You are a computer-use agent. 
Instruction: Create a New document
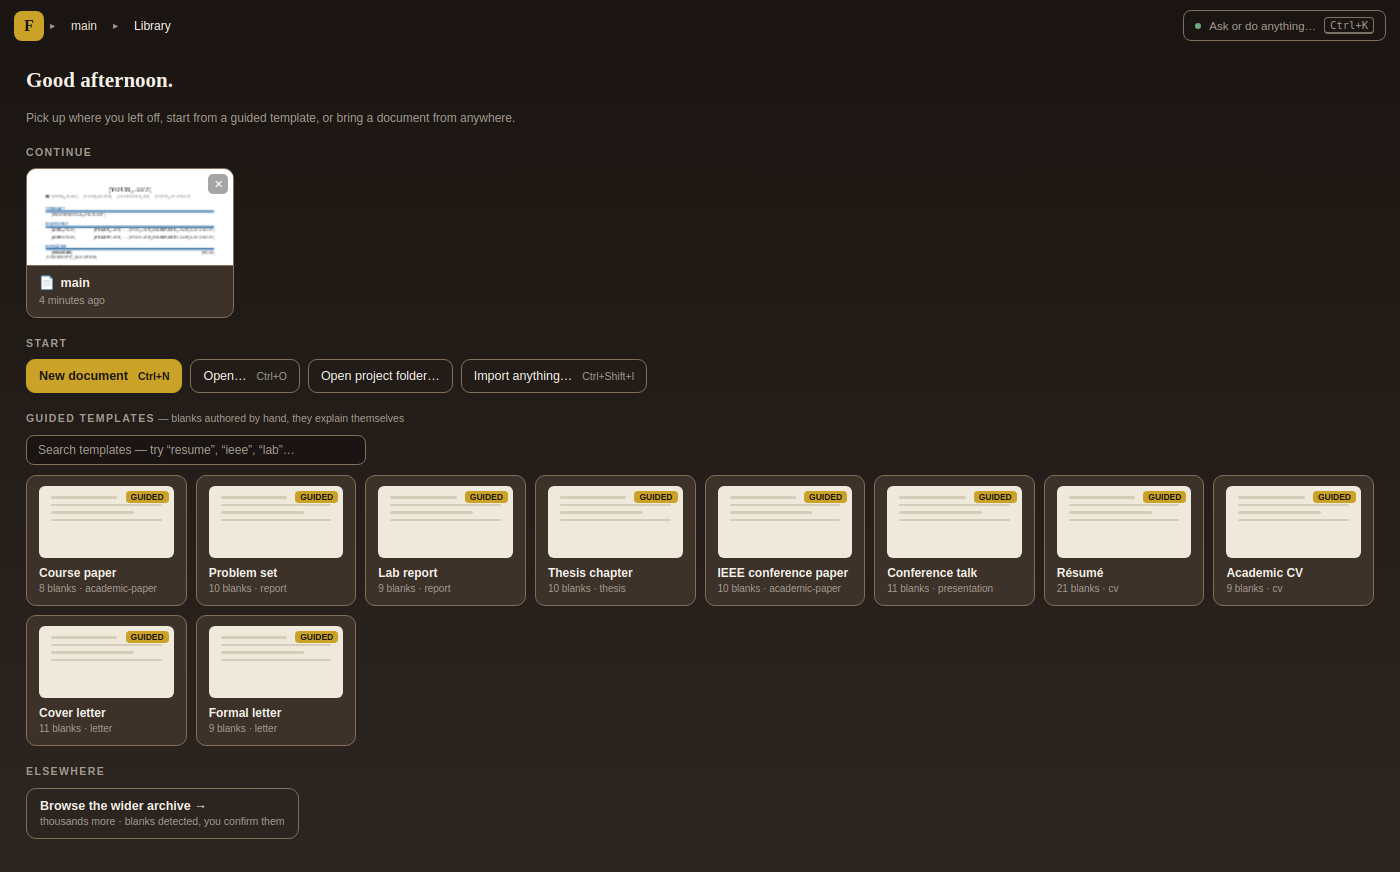tap(104, 376)
